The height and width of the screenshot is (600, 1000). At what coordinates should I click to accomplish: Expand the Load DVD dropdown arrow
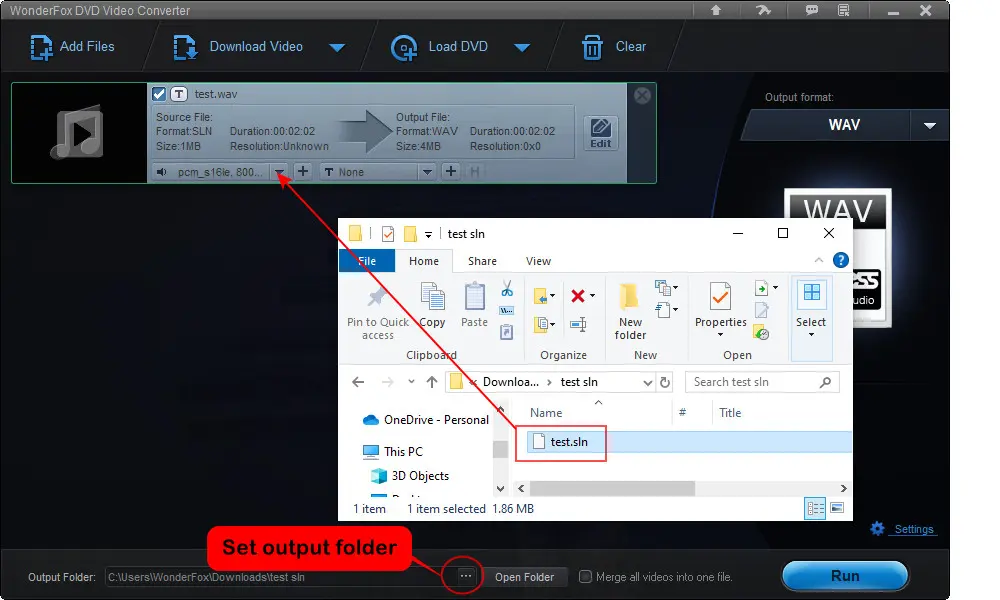522,48
